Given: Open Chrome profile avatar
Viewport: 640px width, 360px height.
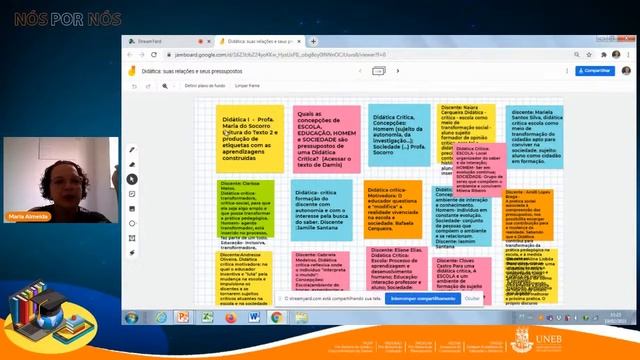Looking at the screenshot, I should [x=616, y=54].
